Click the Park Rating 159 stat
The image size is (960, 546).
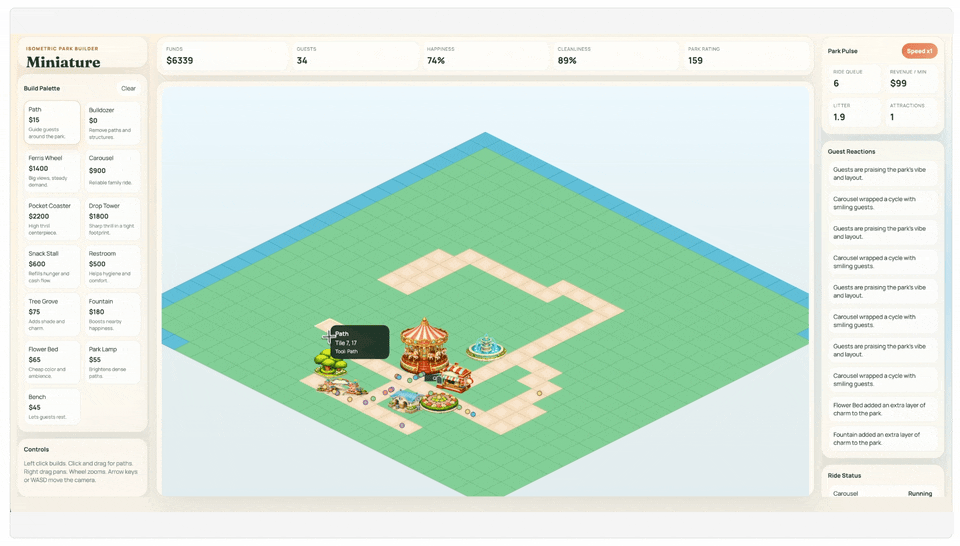click(745, 56)
